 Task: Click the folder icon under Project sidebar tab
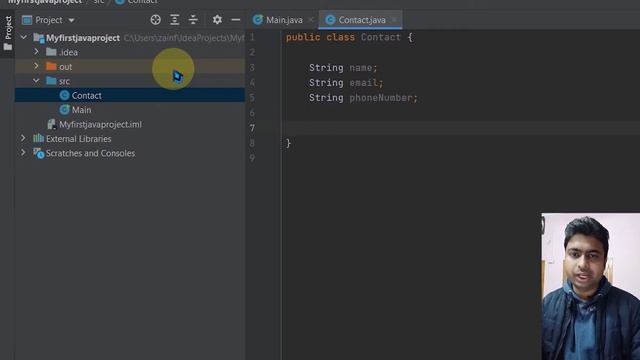(8, 47)
